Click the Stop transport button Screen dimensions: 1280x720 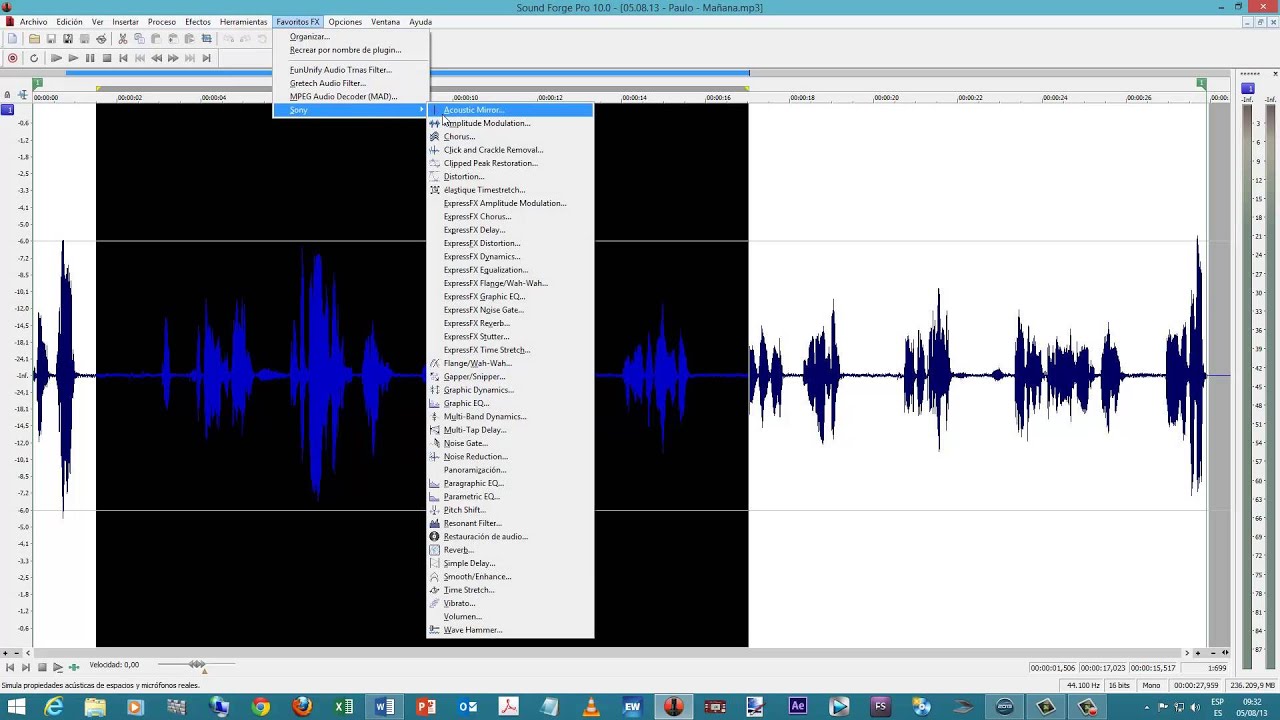coord(107,58)
